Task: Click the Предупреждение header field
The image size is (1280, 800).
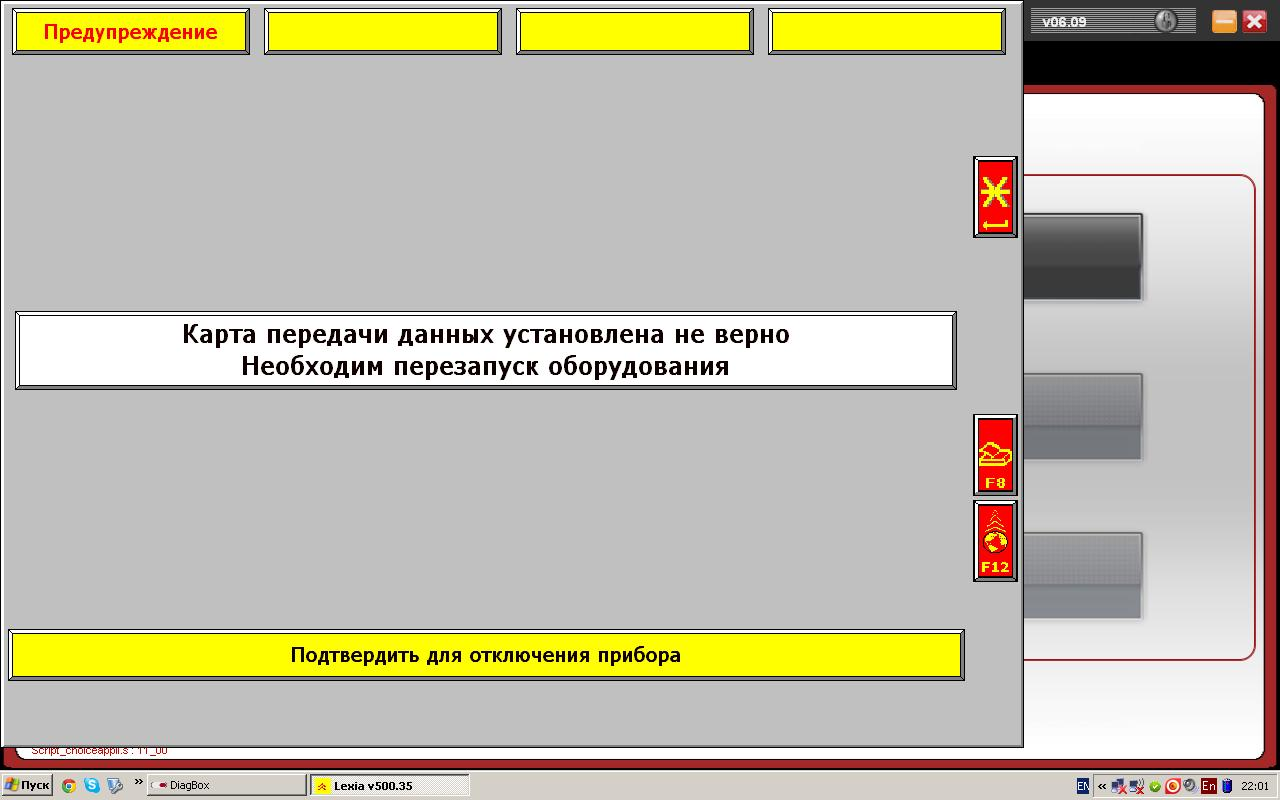Action: pyautogui.click(x=131, y=32)
